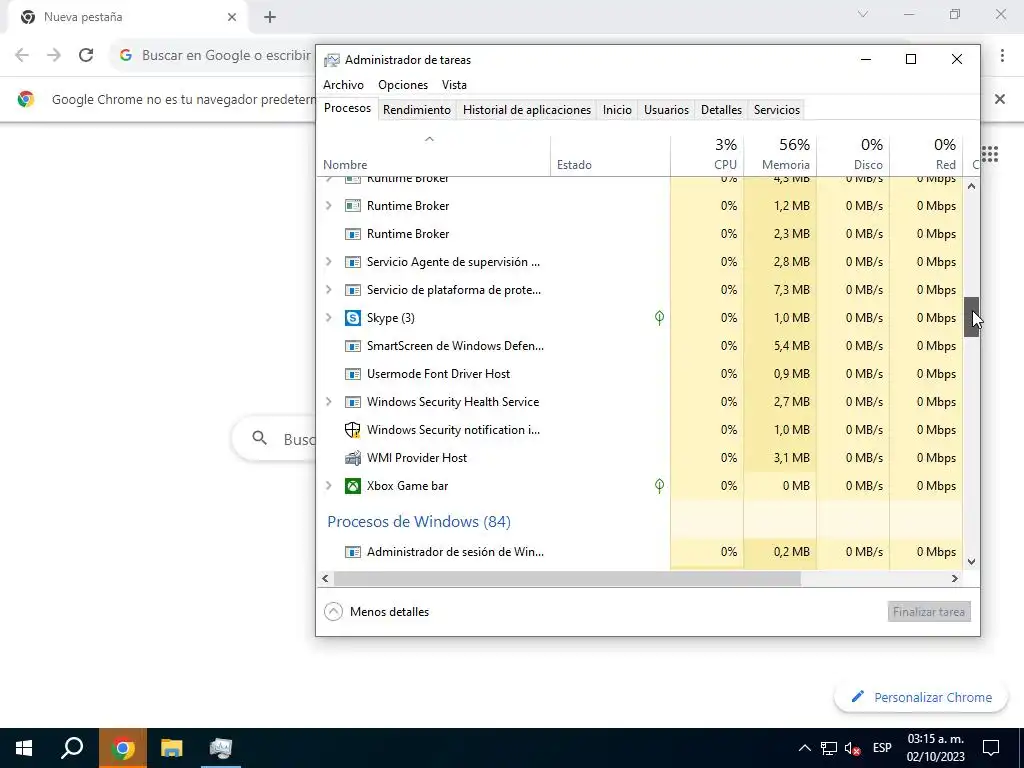Image resolution: width=1024 pixels, height=768 pixels.
Task: Switch to the Inicio tab
Action: (617, 110)
